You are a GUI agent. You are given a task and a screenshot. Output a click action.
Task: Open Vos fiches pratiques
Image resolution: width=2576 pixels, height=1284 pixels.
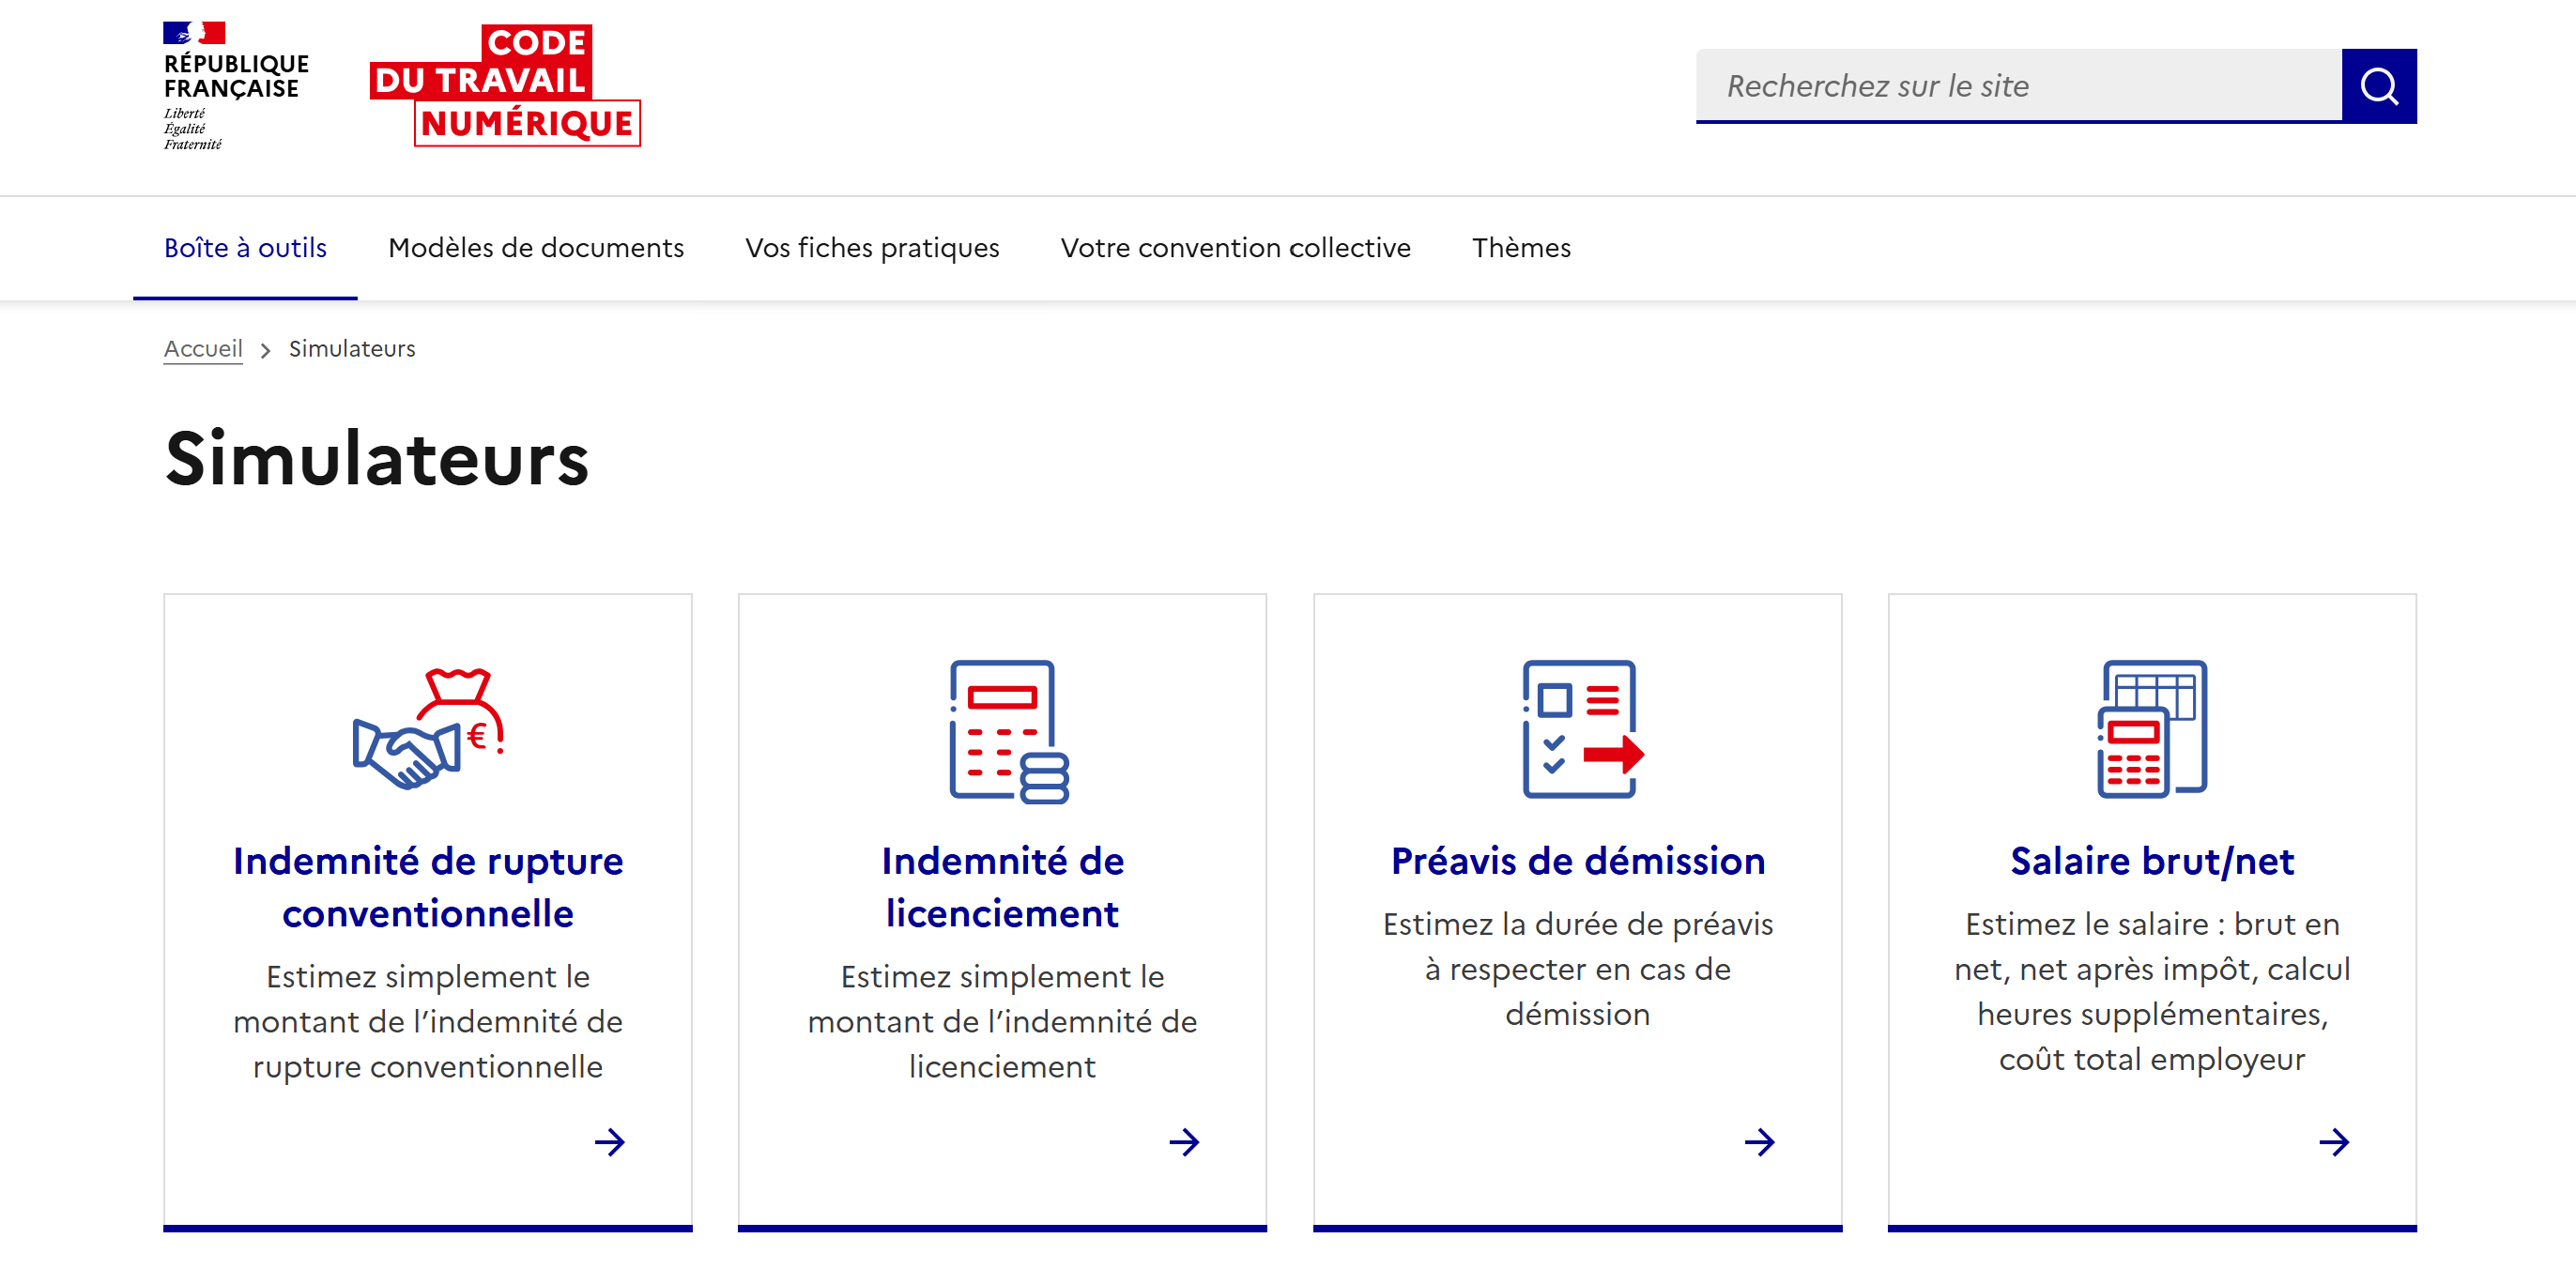click(x=872, y=248)
